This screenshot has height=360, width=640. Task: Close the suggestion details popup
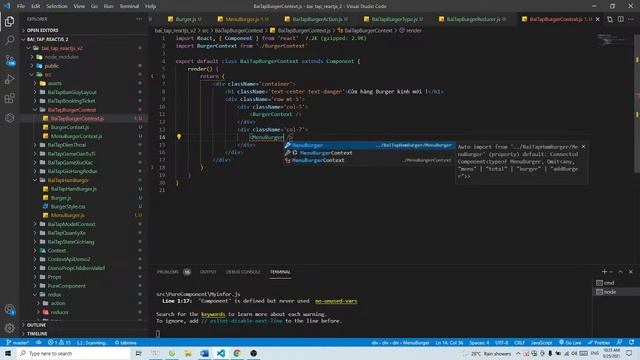coord(583,147)
